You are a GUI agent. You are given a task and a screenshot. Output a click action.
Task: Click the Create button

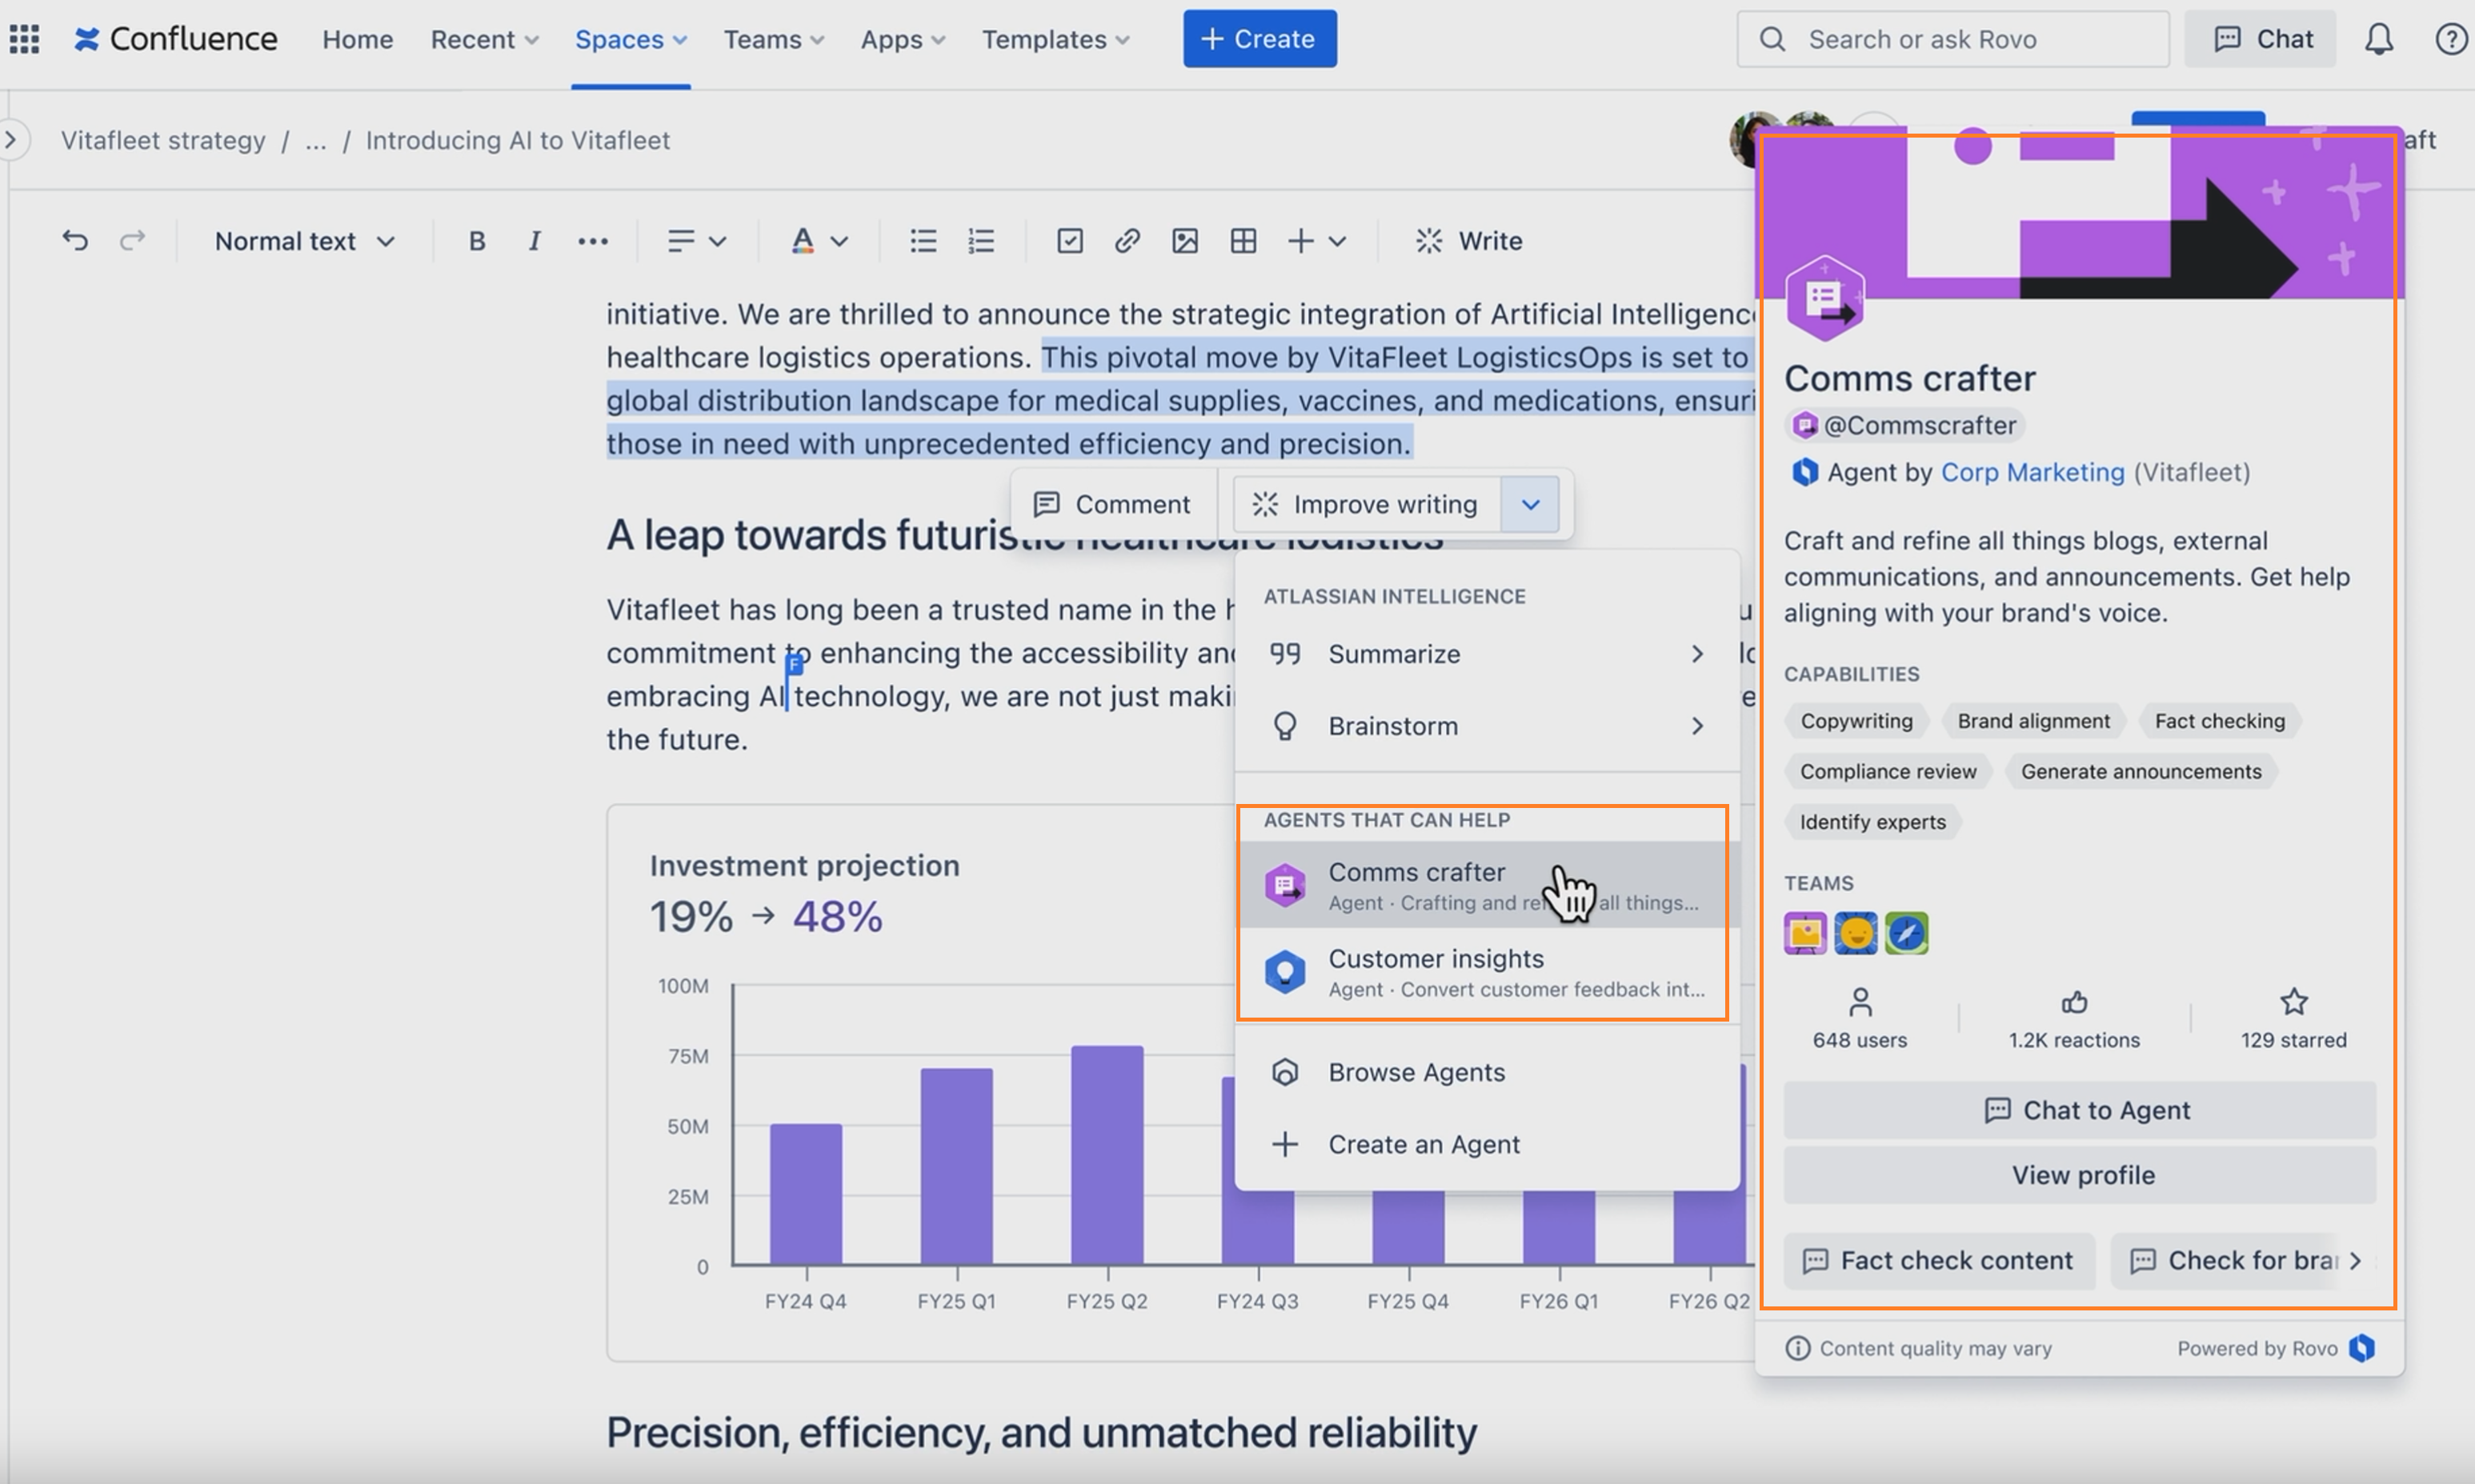[1260, 39]
